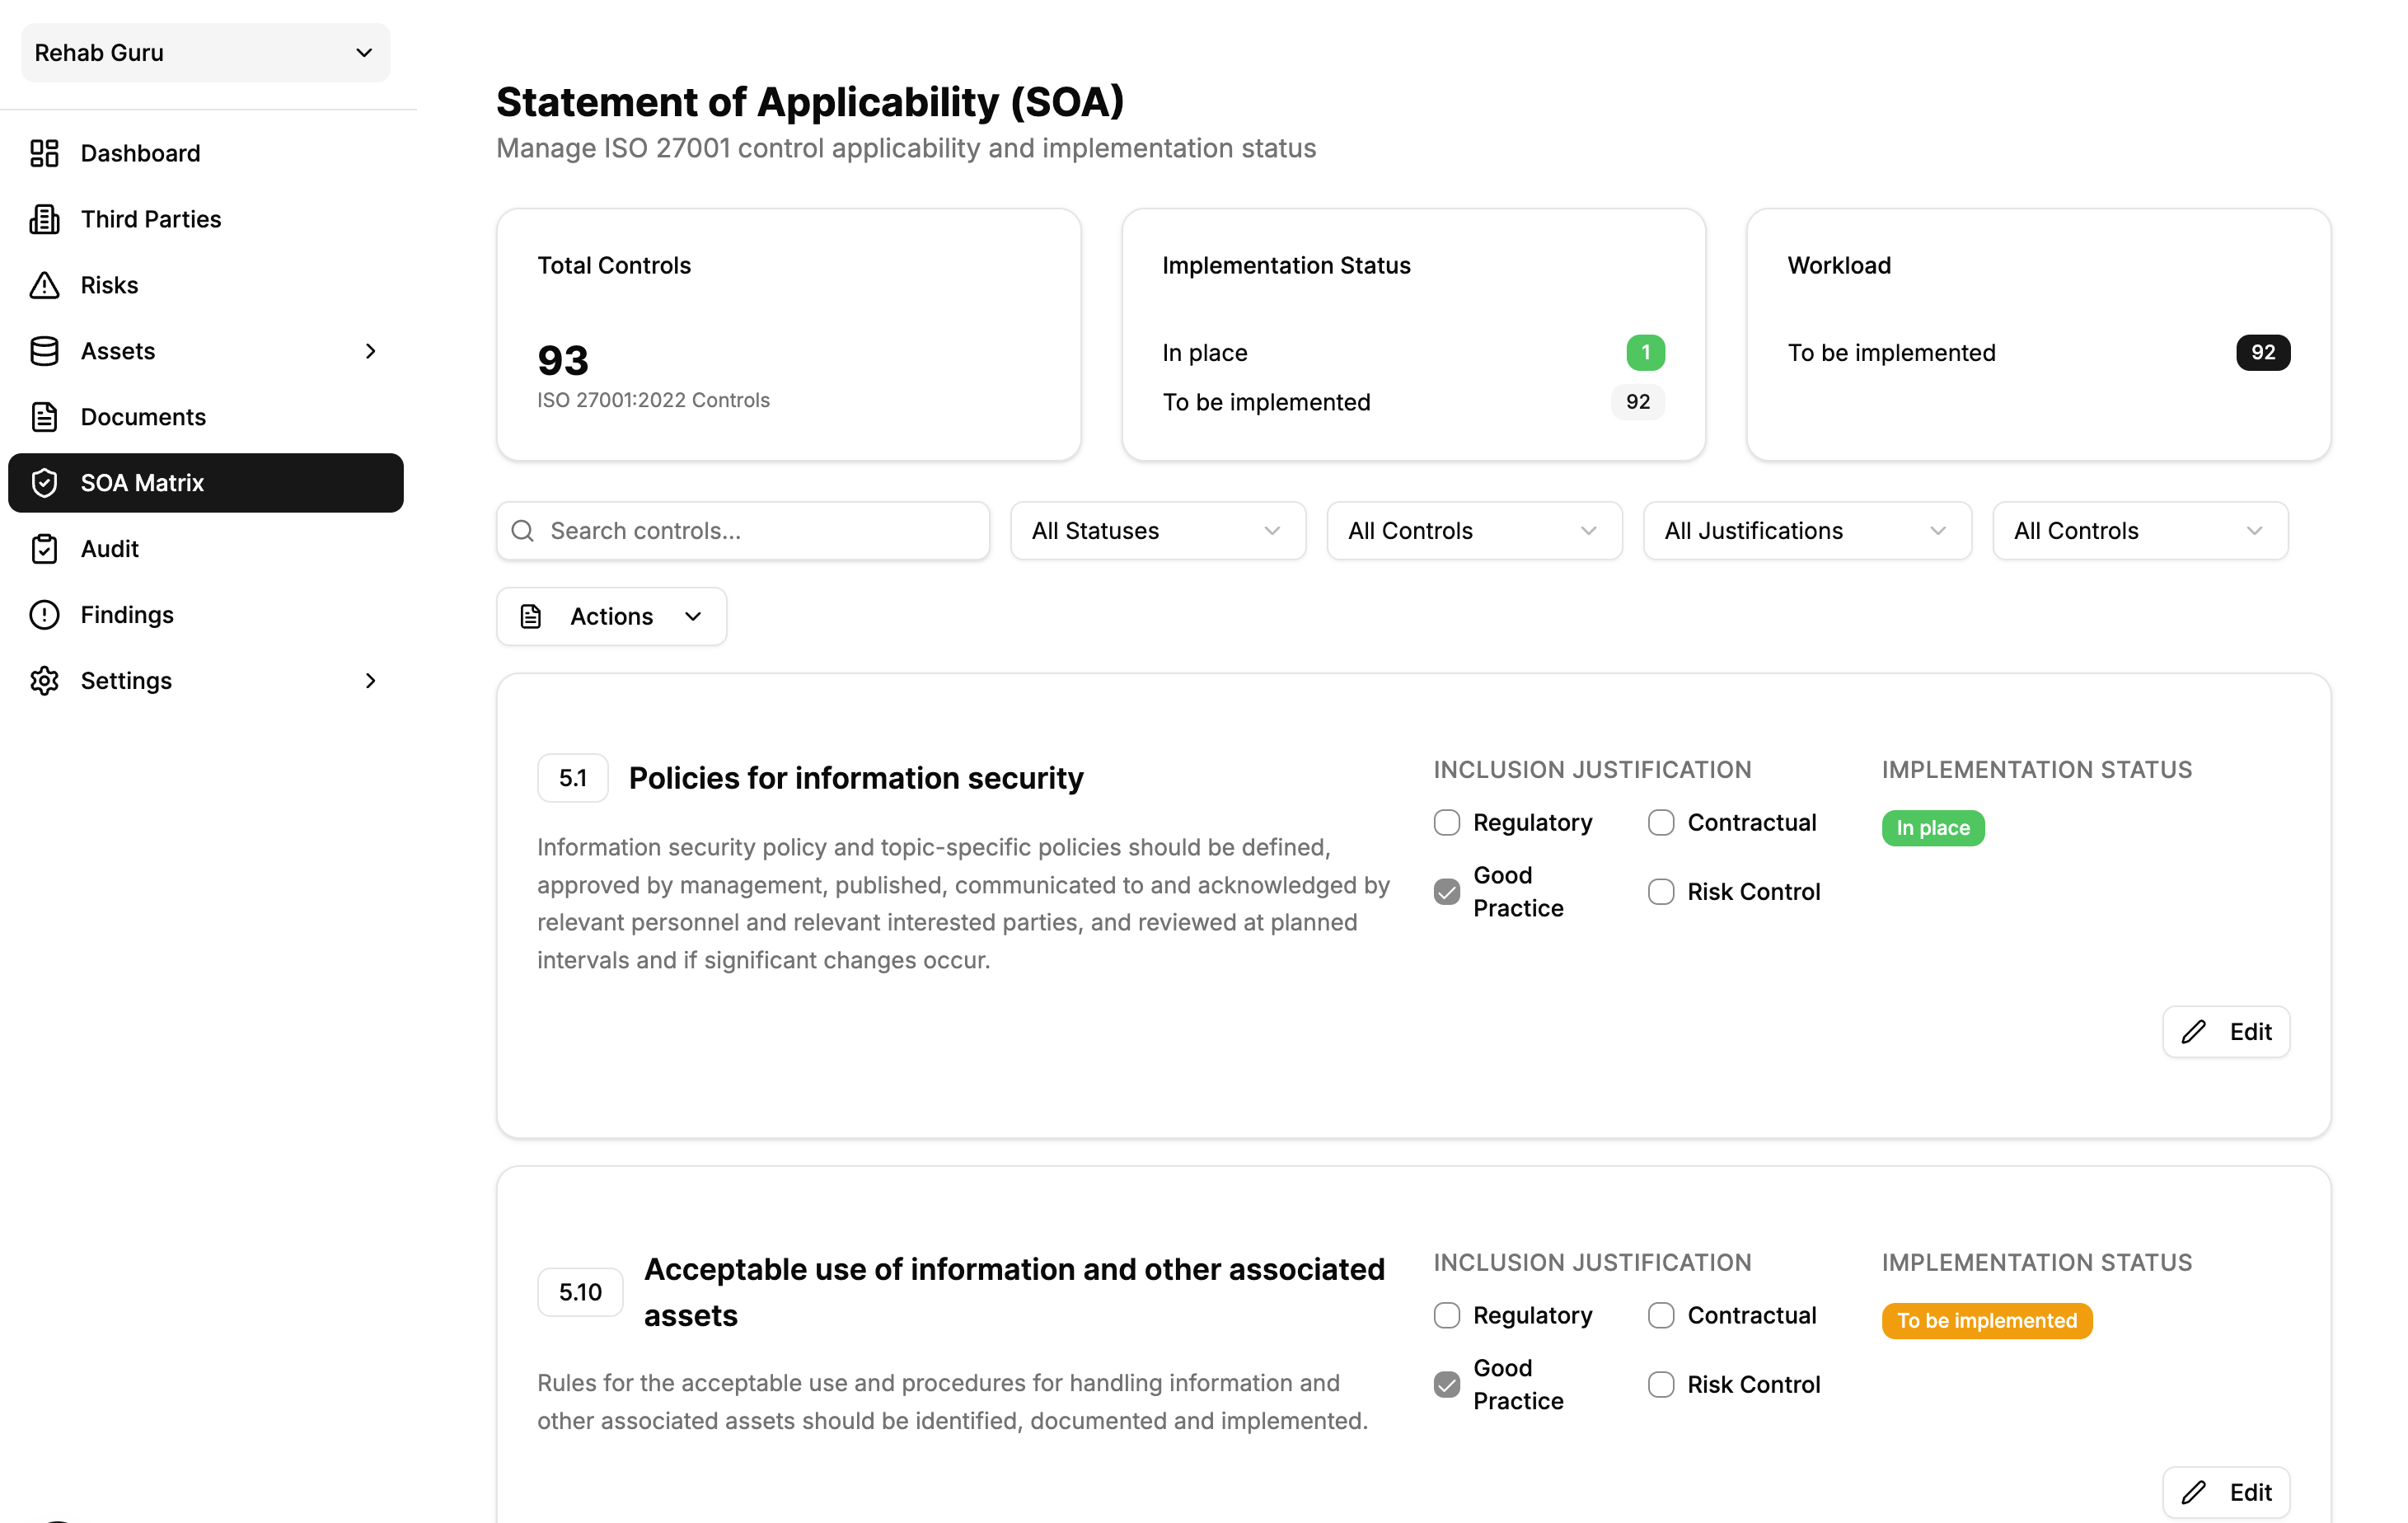2408x1523 pixels.
Task: Open the All Justifications filter dropdown
Action: tap(1806, 531)
